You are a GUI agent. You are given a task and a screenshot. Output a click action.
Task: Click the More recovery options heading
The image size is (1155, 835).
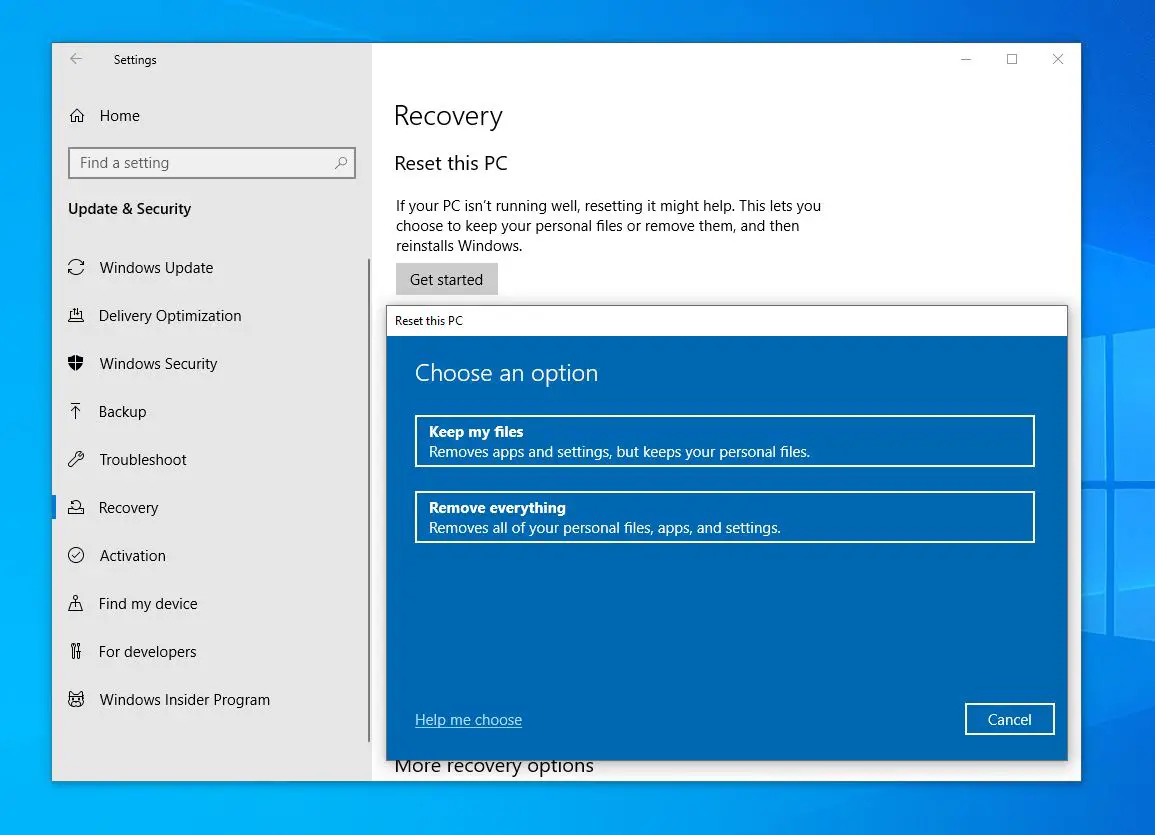[494, 767]
